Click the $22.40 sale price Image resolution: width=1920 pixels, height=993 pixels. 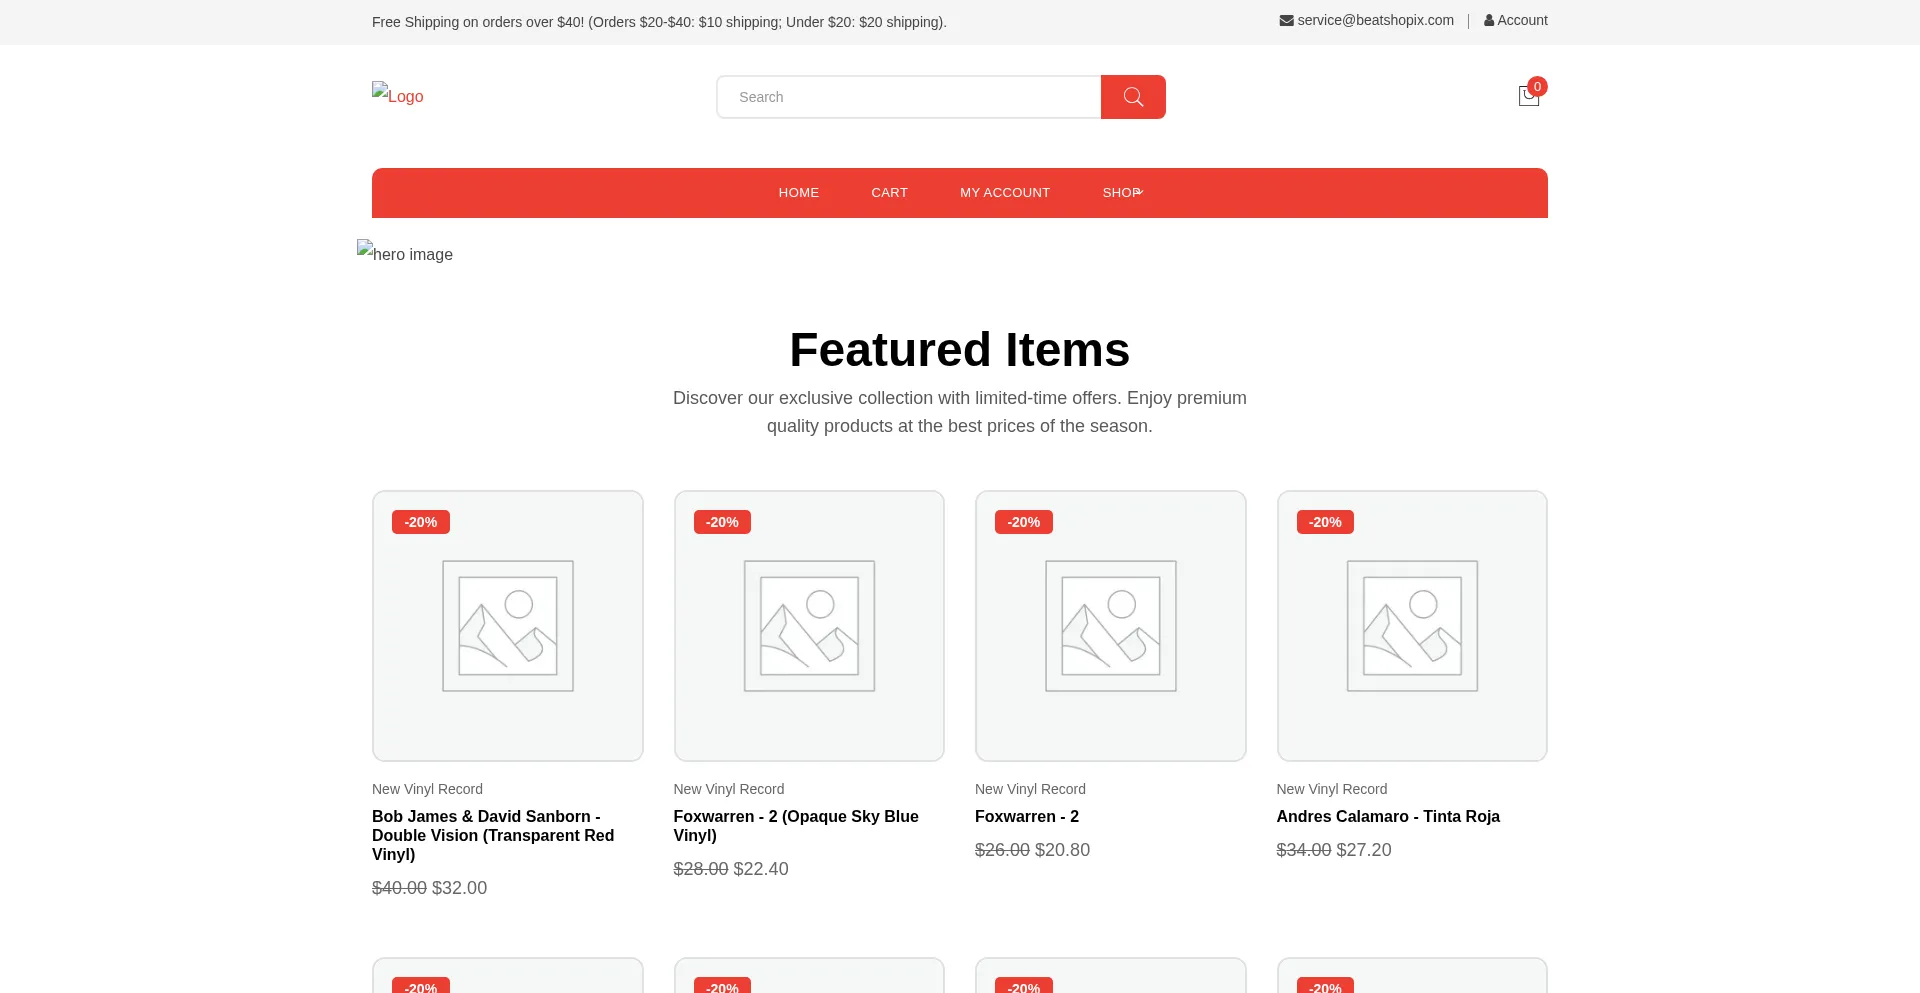(x=761, y=869)
